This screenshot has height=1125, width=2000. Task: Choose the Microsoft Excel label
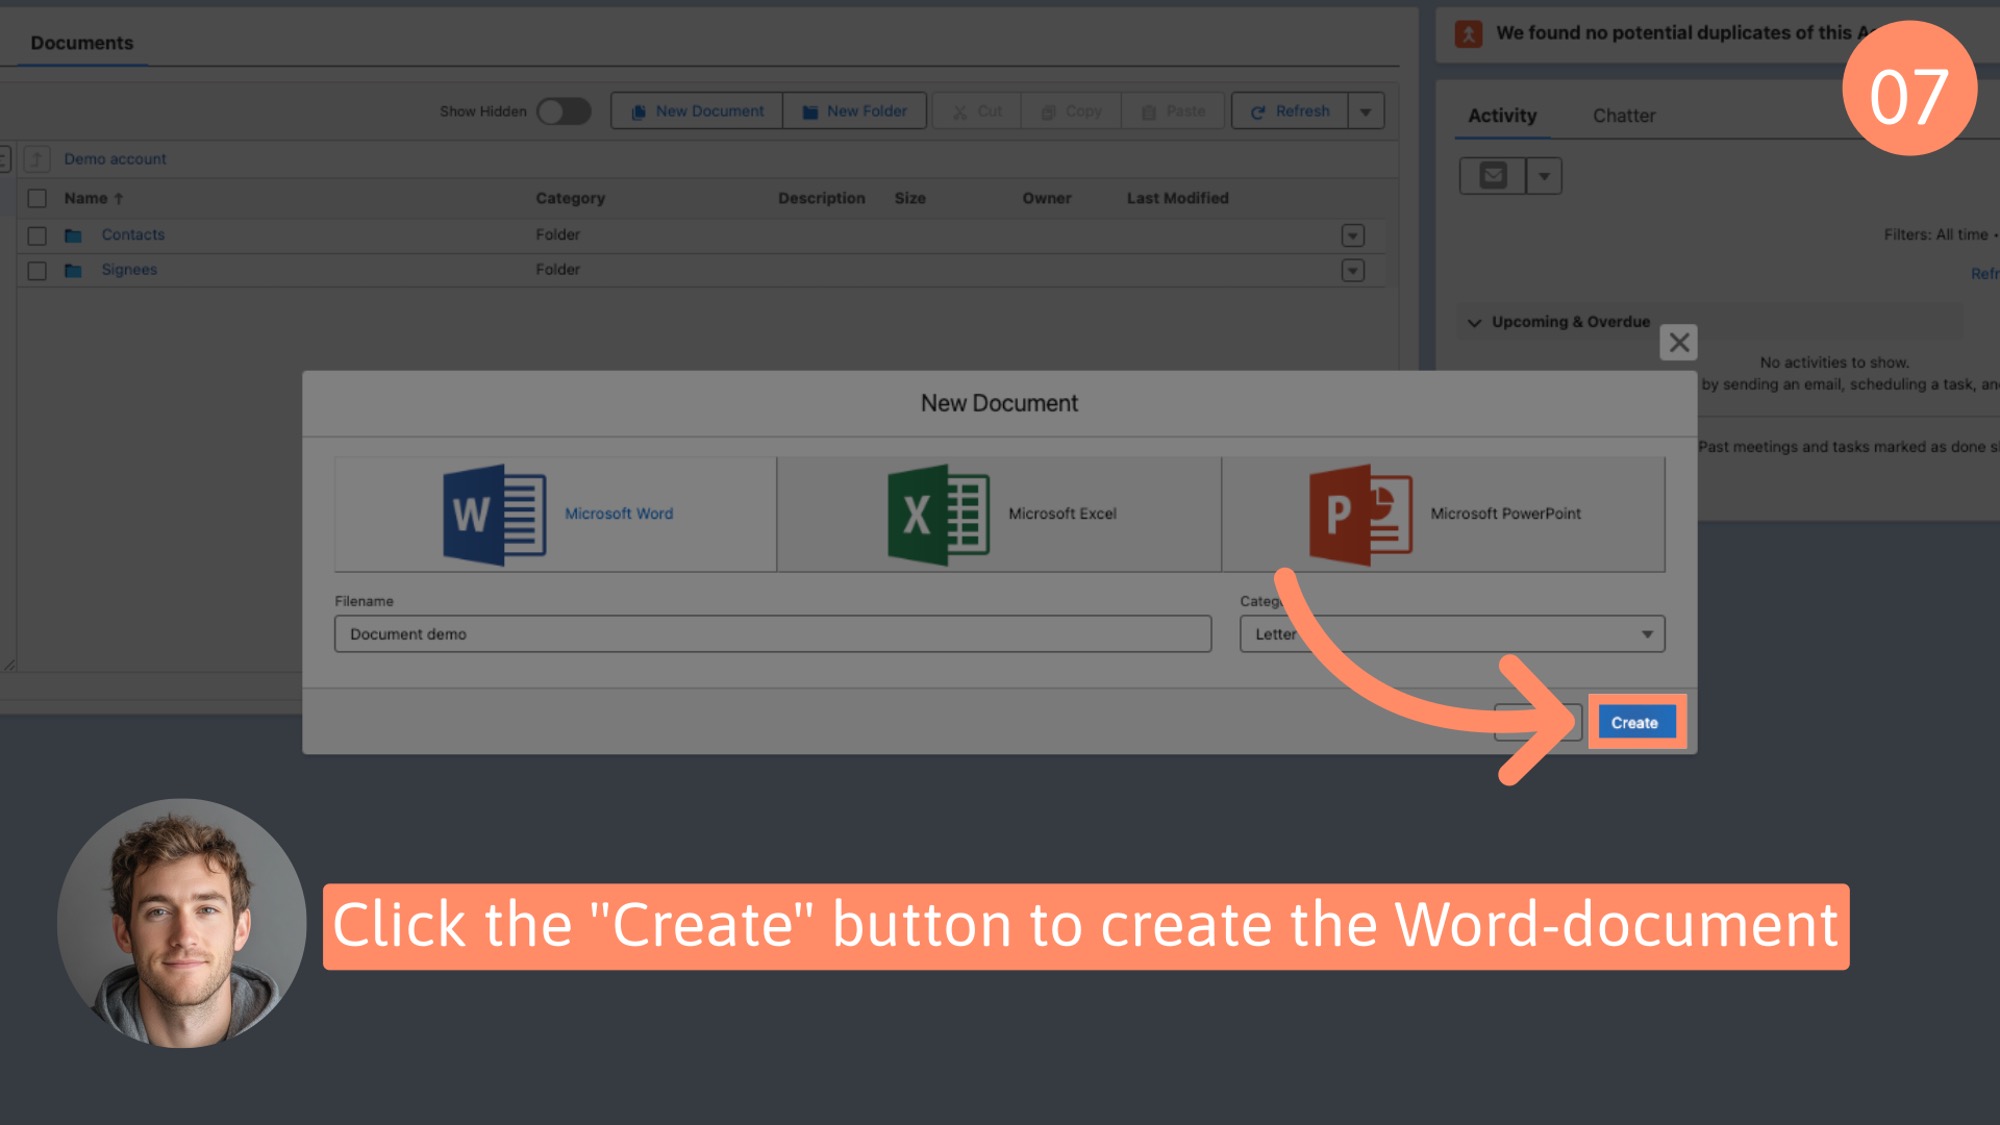pos(1062,514)
